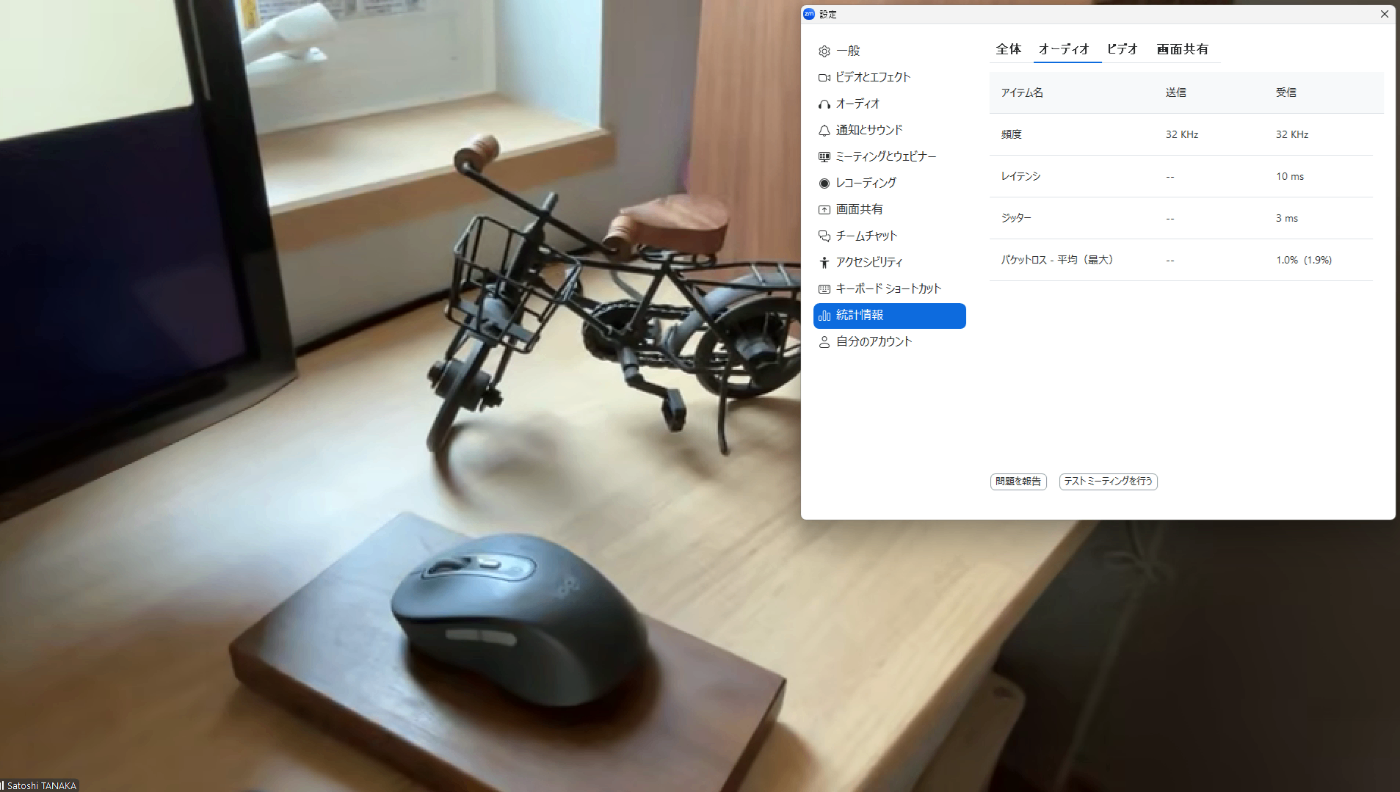
Task: Open アクセシビリティ settings
Action: click(x=889, y=263)
